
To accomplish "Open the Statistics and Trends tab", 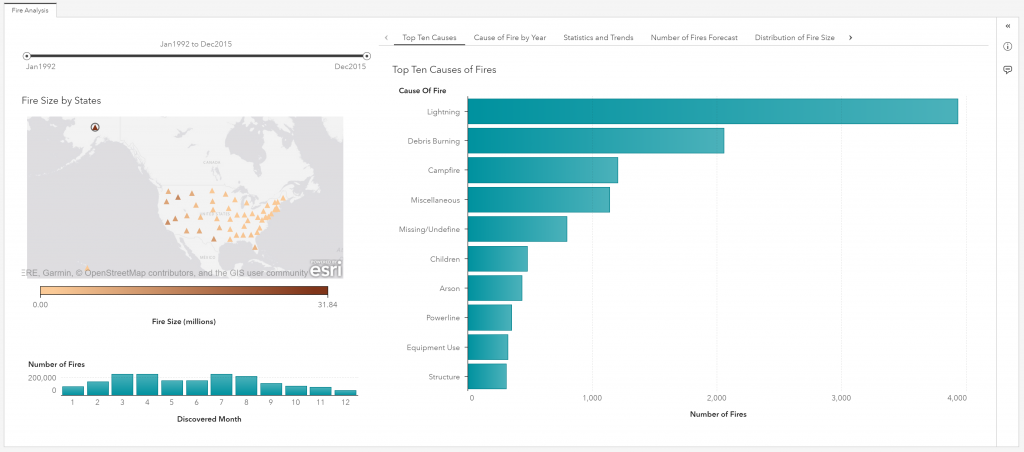I will click(x=598, y=37).
